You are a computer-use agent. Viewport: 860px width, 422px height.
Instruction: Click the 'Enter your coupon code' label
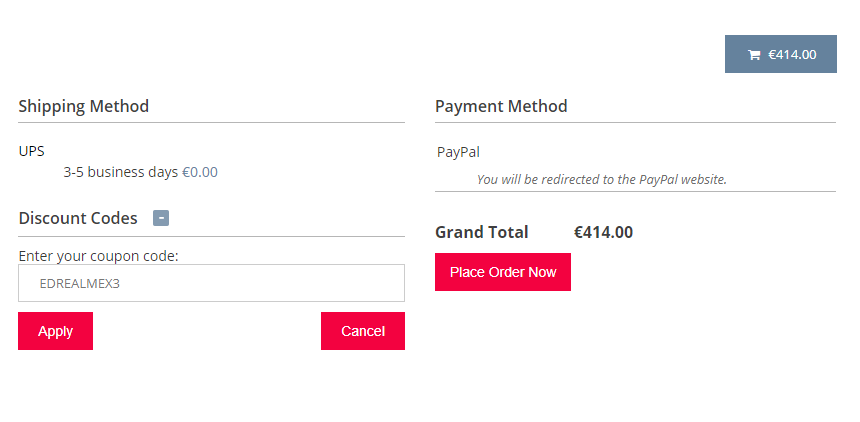tap(99, 256)
